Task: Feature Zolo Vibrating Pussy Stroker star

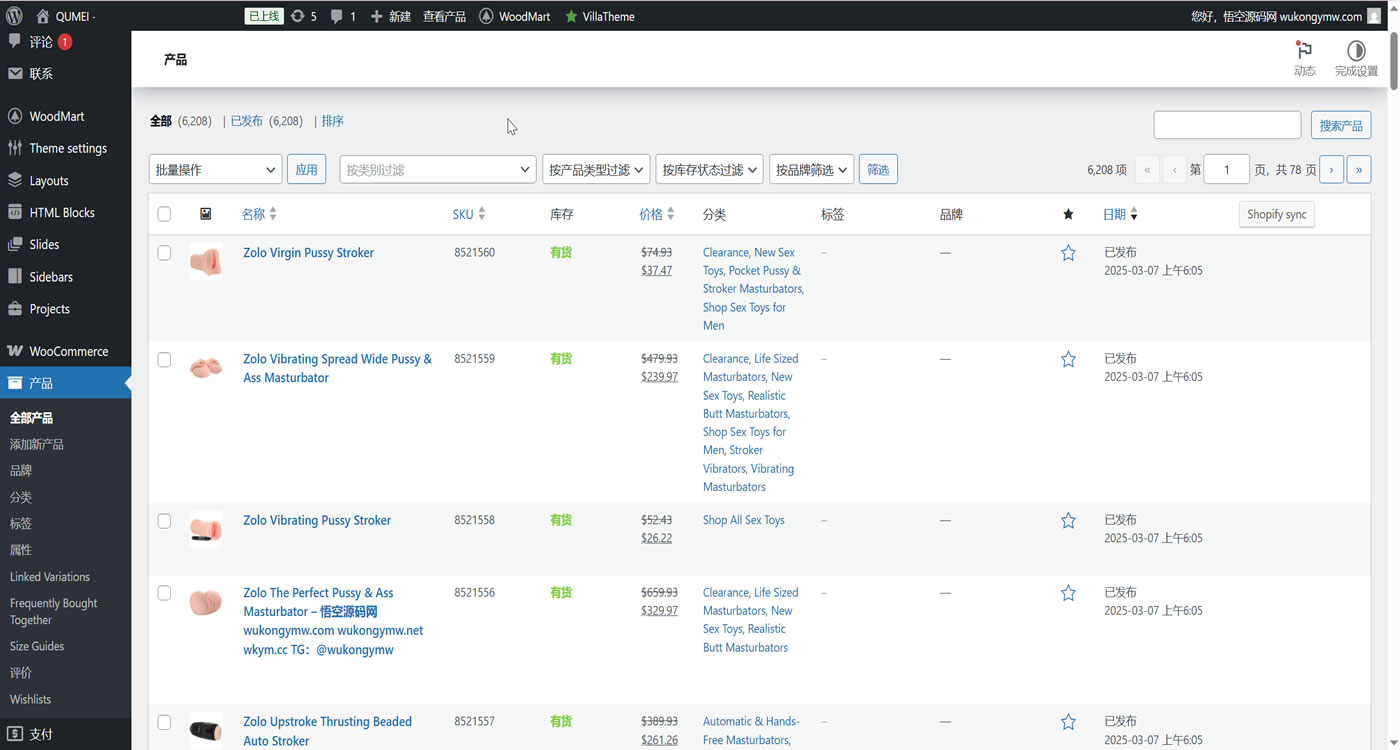Action: coord(1068,520)
